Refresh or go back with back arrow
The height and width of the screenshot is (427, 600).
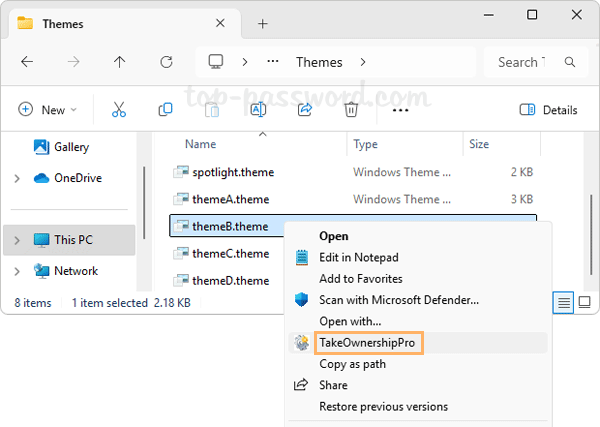coord(27,62)
